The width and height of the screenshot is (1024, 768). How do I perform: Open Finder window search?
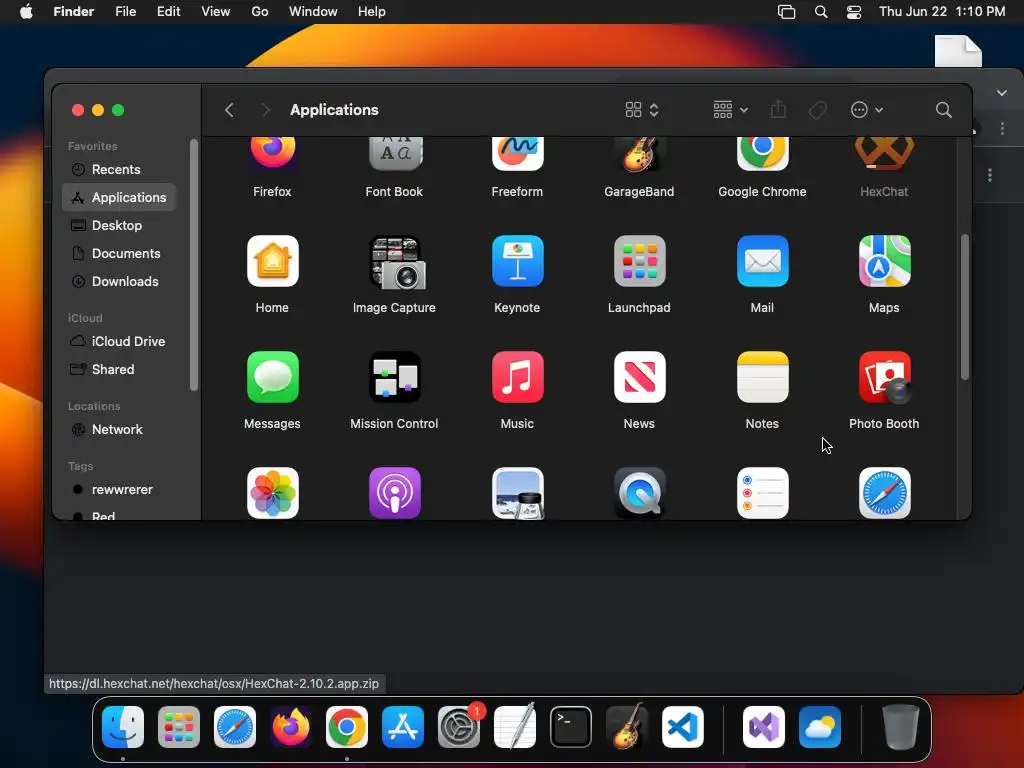click(x=943, y=110)
